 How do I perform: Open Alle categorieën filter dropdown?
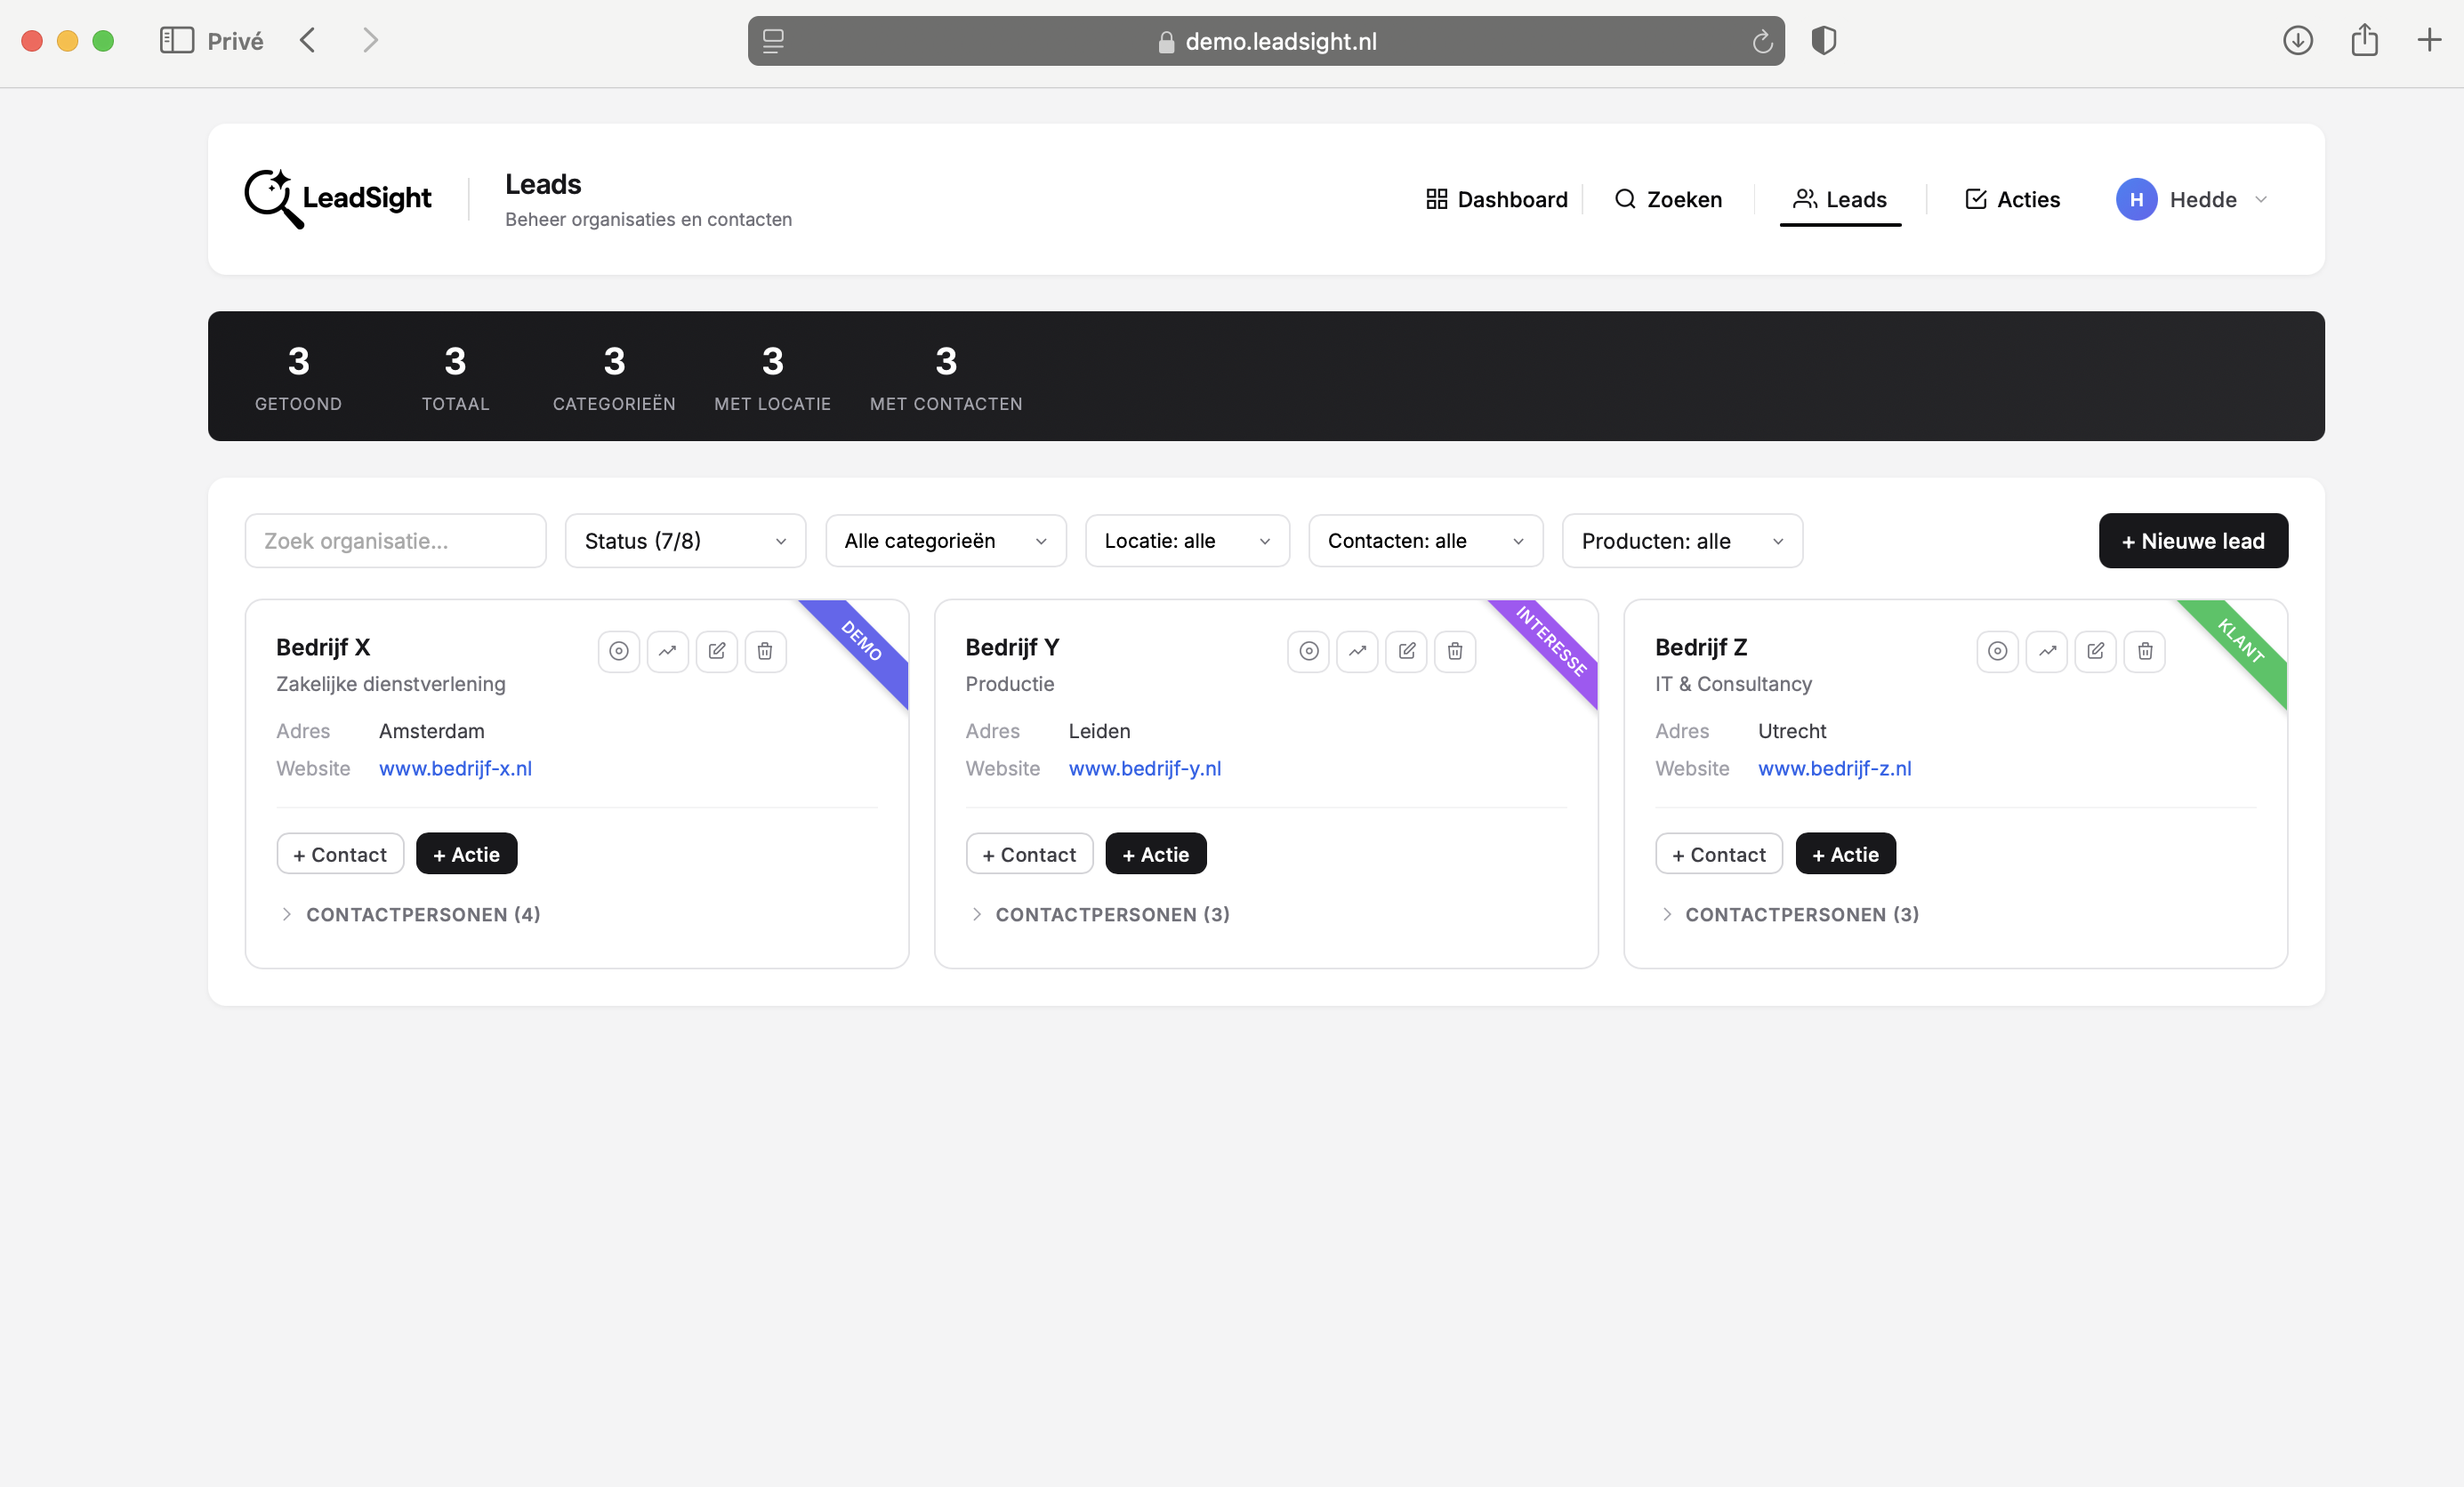pyautogui.click(x=945, y=541)
